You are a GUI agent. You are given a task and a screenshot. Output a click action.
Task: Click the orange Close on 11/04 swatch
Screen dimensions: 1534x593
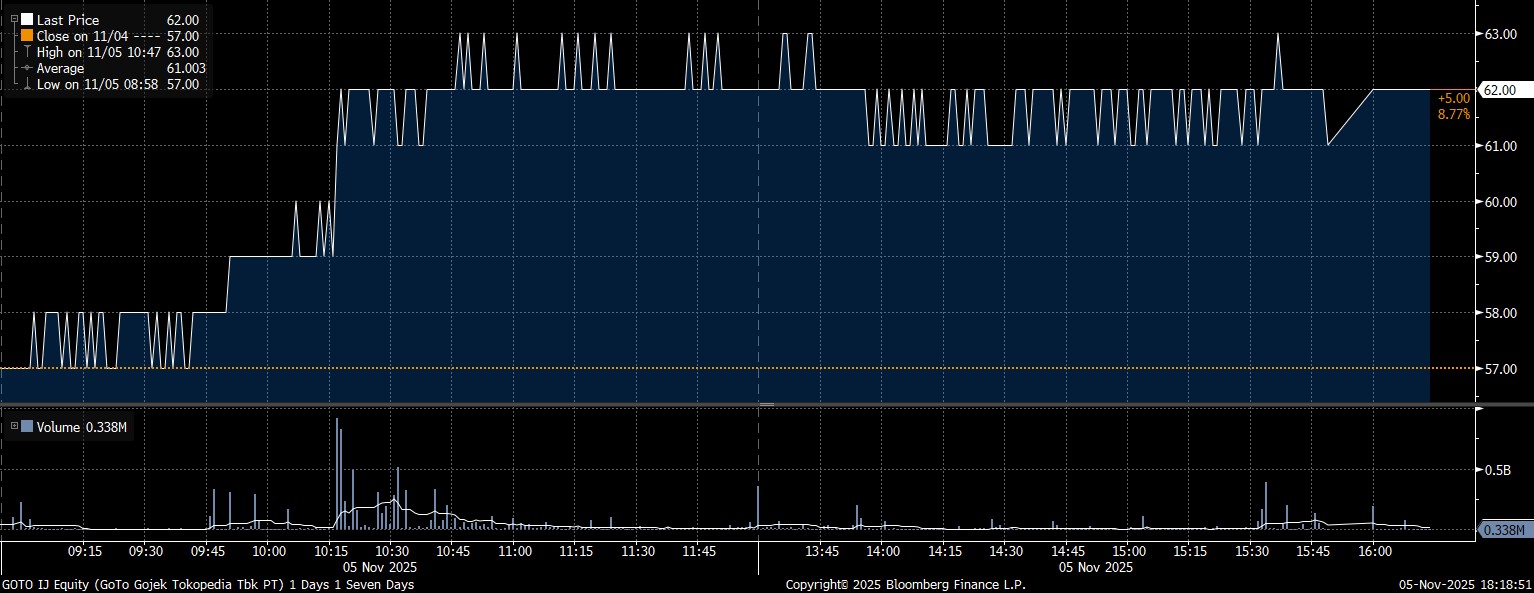click(27, 35)
